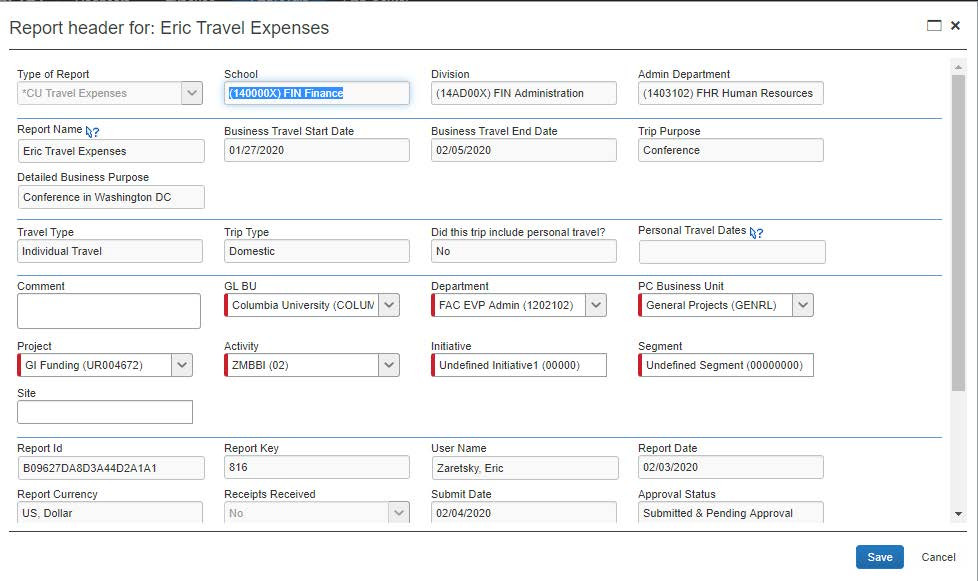
Task: Maximize the Report header dialog
Action: click(x=934, y=26)
